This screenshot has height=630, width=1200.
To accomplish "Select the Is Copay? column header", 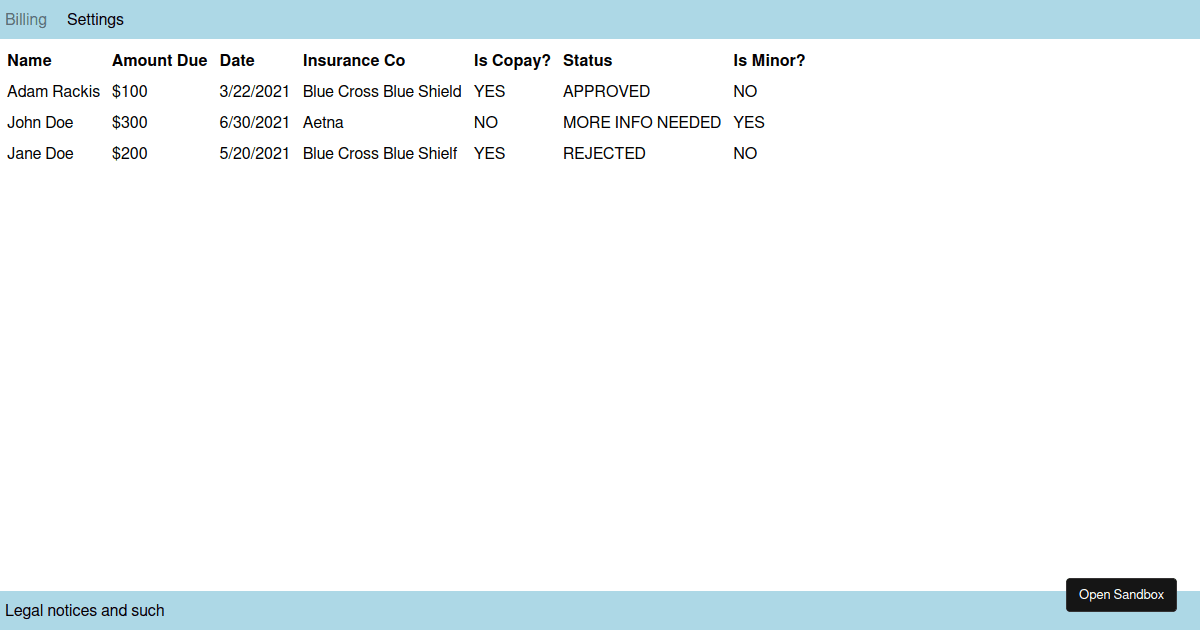I will [x=512, y=61].
